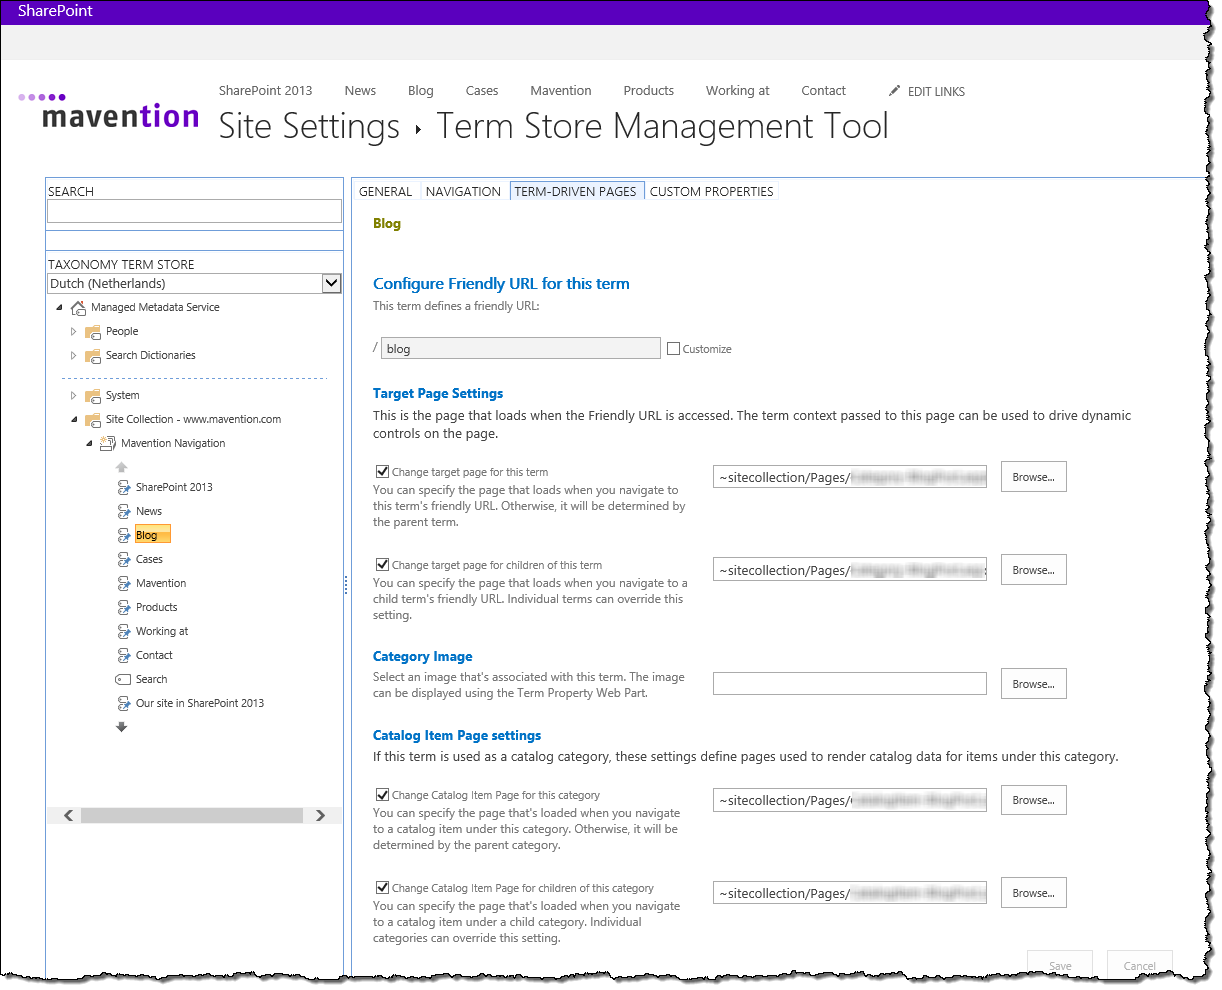Click the Search term tag icon
This screenshot has height=990, width=1222.
[x=123, y=679]
